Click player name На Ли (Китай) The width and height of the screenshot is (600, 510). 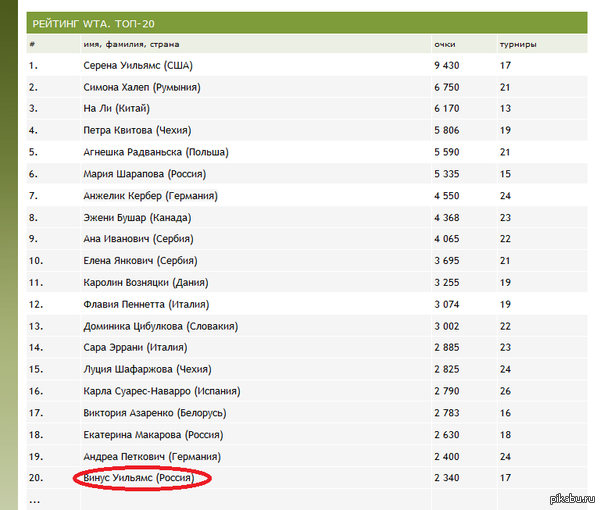(x=117, y=108)
